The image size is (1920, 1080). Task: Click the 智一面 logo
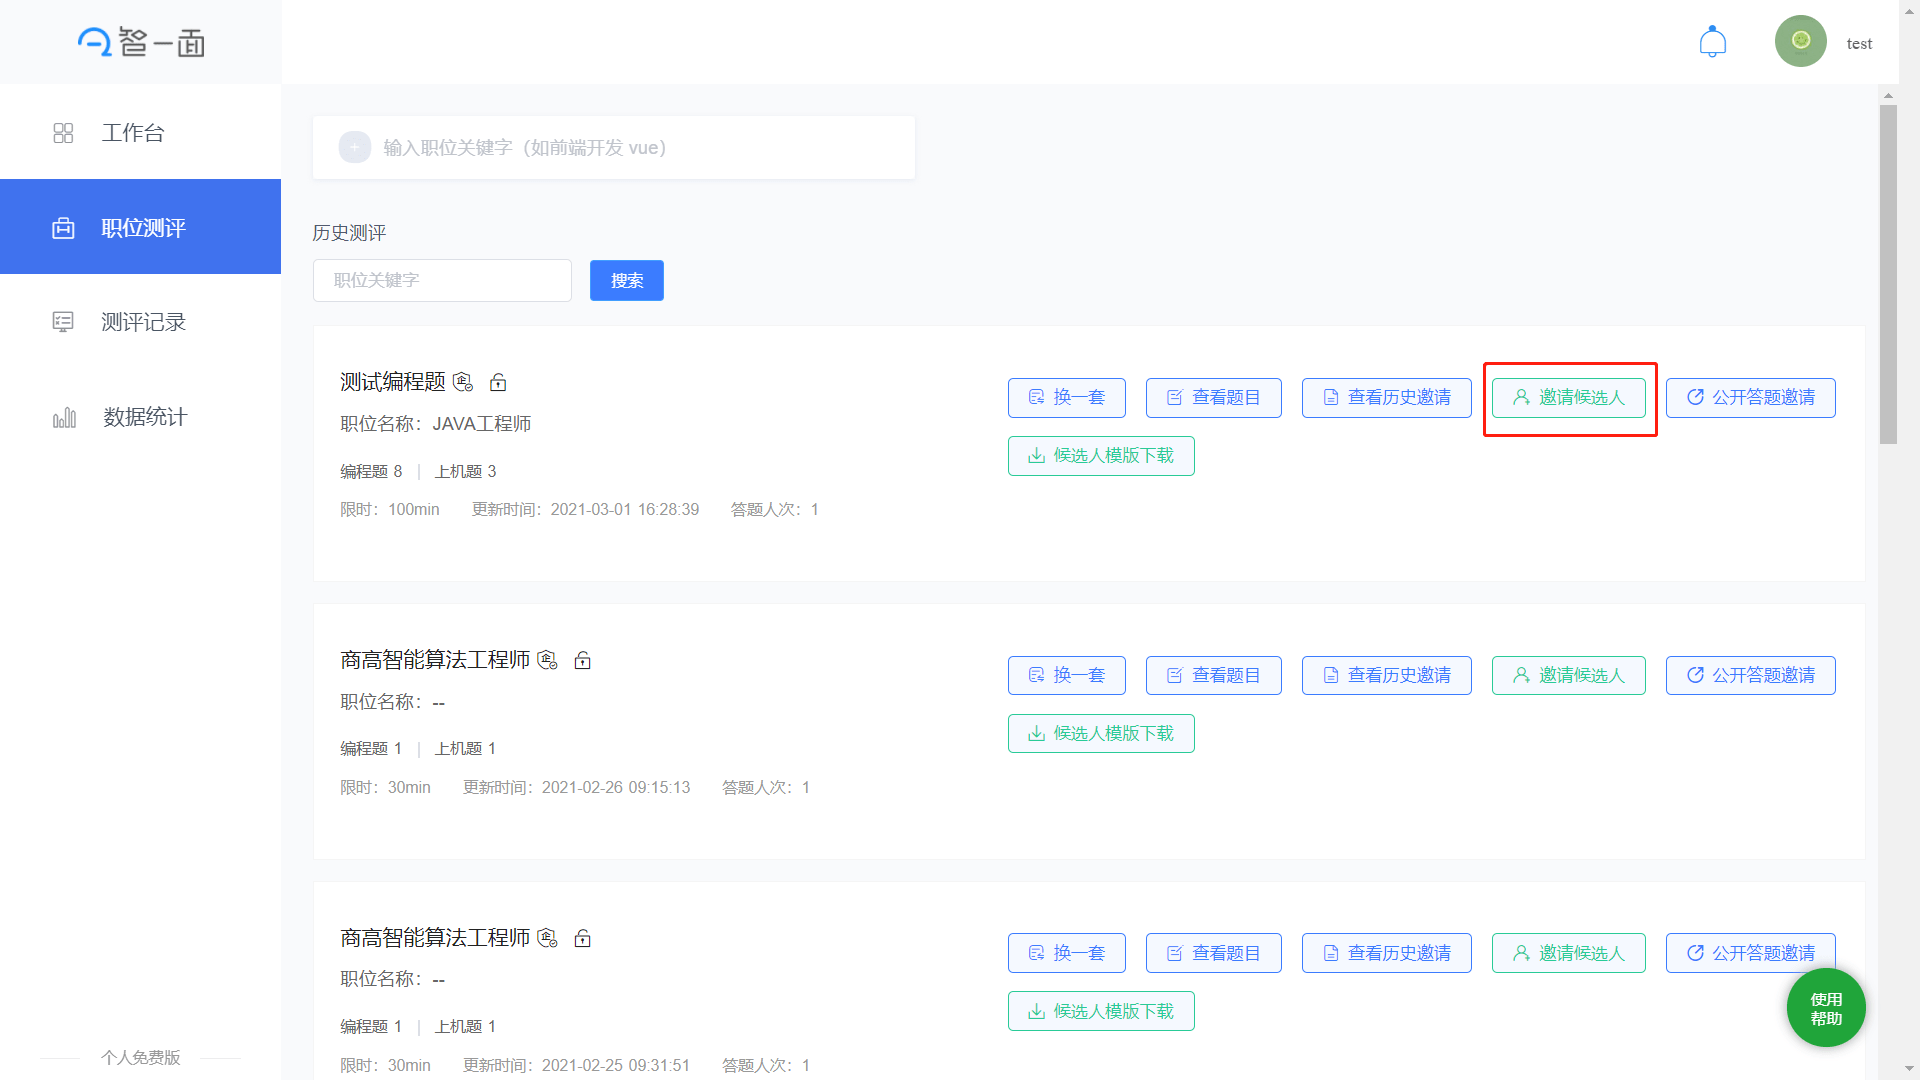coord(141,42)
